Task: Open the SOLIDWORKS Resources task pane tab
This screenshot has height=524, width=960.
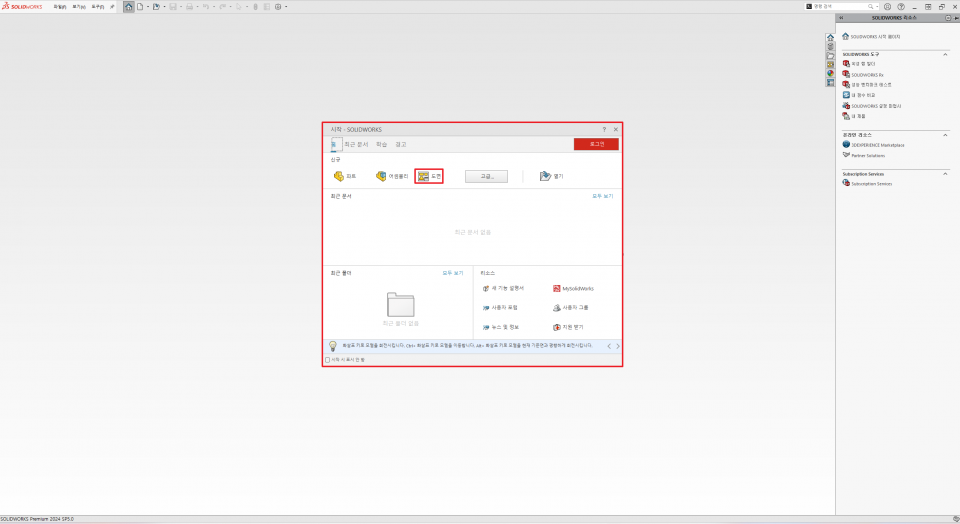Action: (x=830, y=37)
